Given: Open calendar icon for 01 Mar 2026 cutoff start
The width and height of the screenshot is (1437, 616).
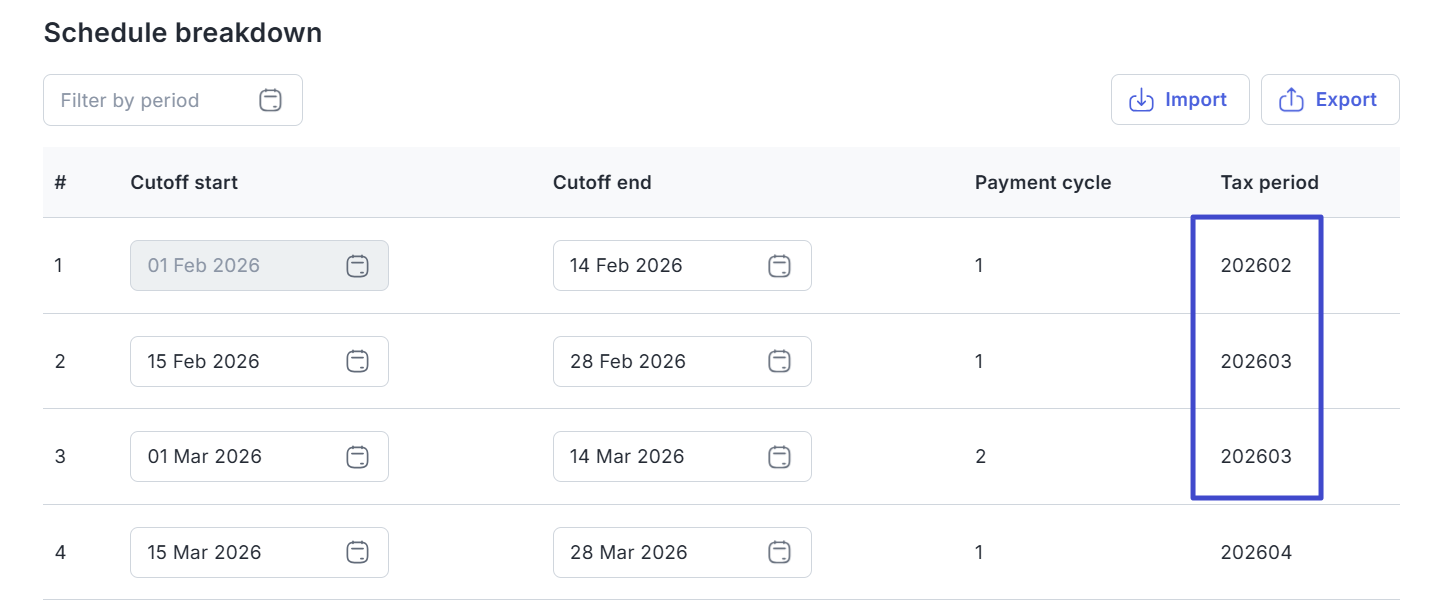Looking at the screenshot, I should [x=357, y=457].
